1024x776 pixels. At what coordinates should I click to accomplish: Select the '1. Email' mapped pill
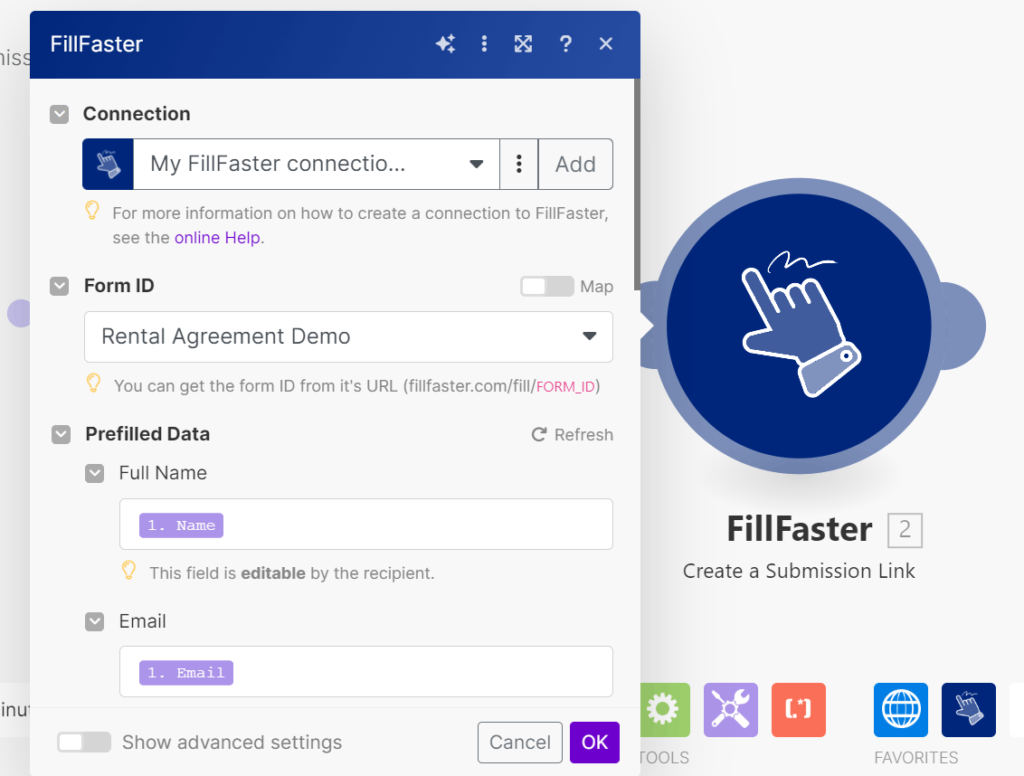186,673
